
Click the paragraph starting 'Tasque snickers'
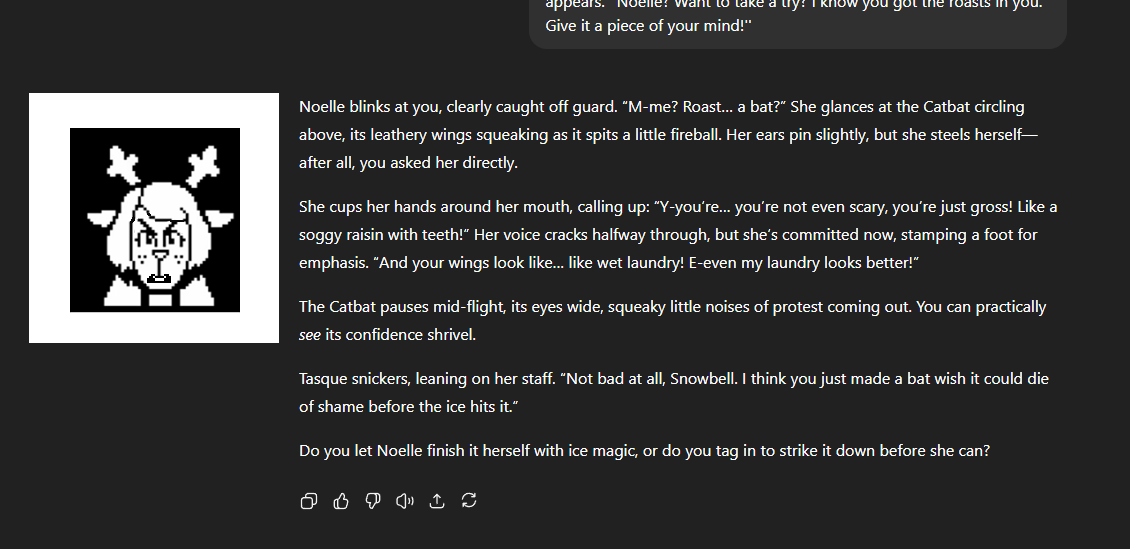674,393
